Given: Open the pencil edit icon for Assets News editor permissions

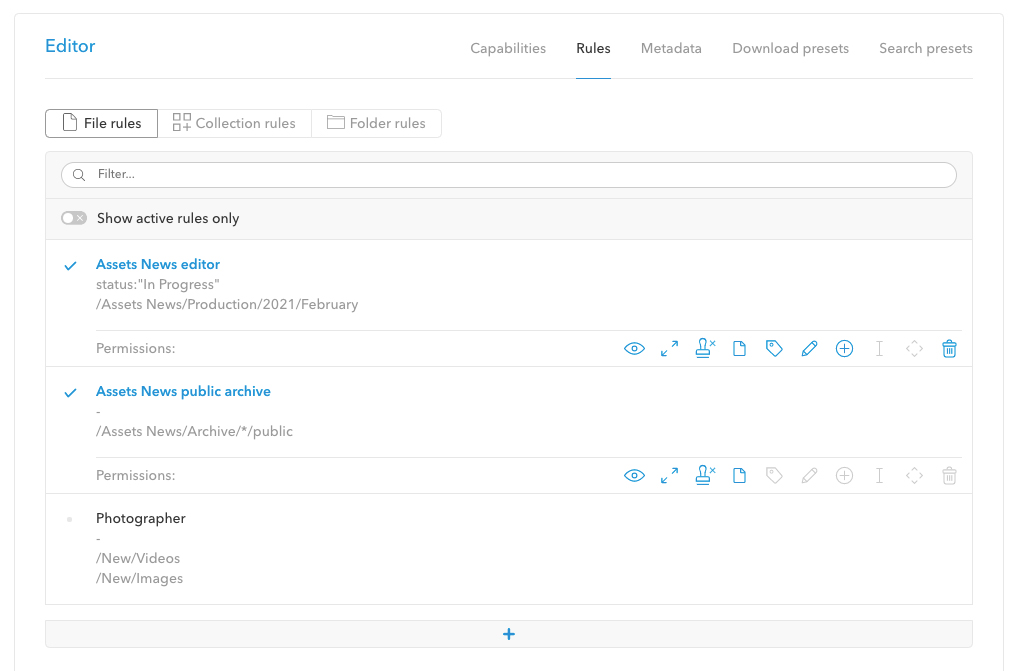Looking at the screenshot, I should point(809,348).
